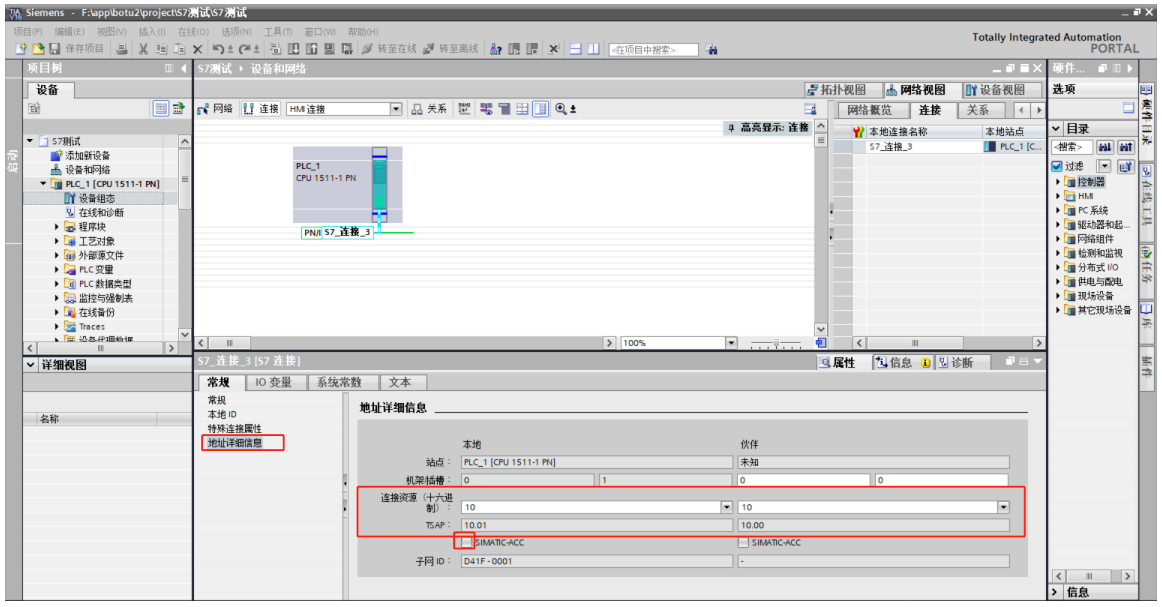
Task: Toggle the 过滤 filter checkbox in catalog
Action: pos(1058,166)
